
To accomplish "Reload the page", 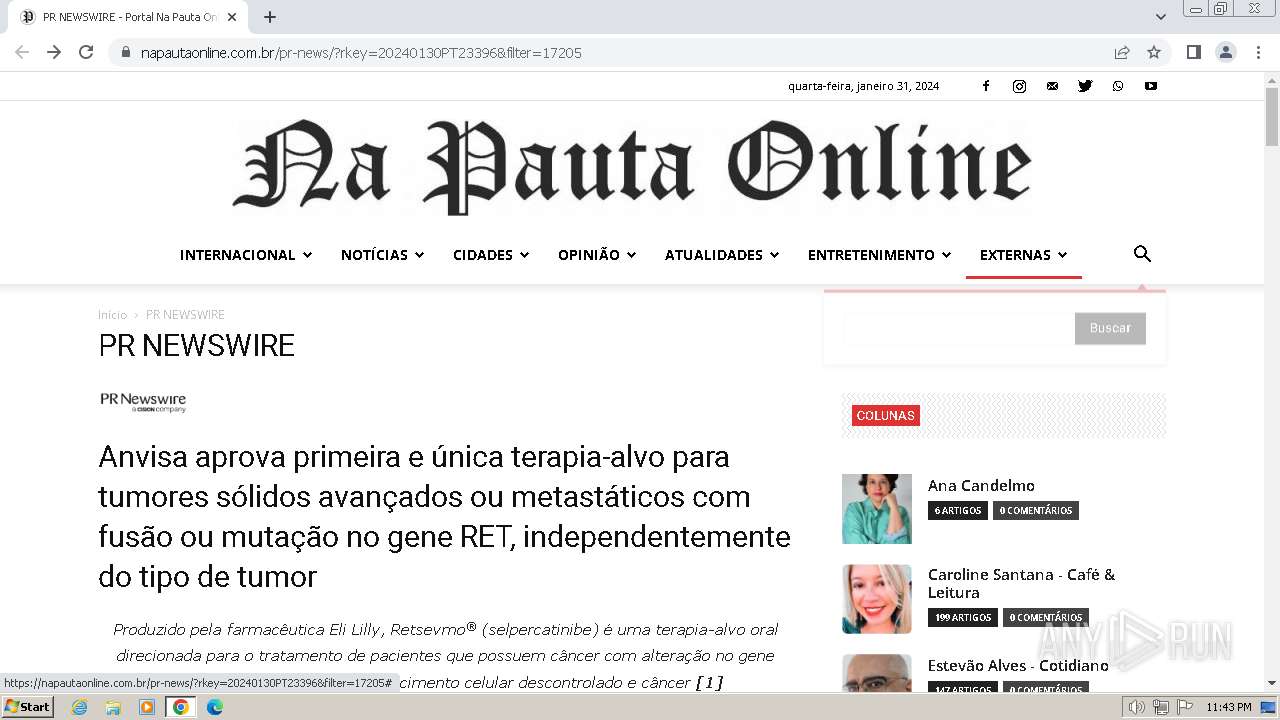I will (x=86, y=52).
